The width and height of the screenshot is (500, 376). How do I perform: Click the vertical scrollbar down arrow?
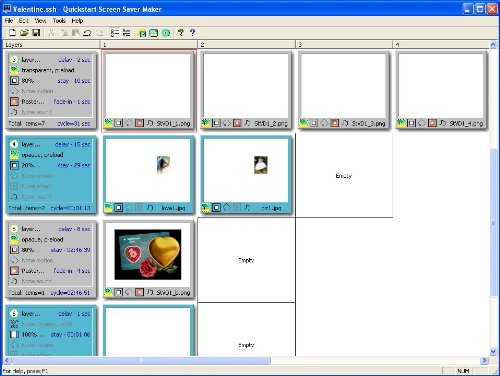(493, 352)
